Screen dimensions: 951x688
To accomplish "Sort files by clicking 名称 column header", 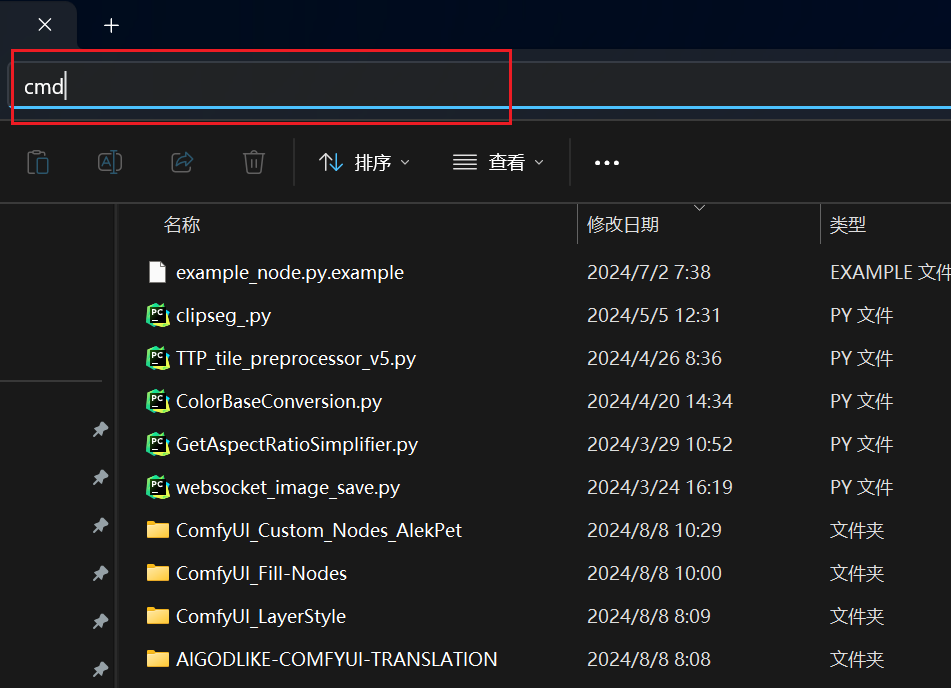I will click(x=182, y=223).
